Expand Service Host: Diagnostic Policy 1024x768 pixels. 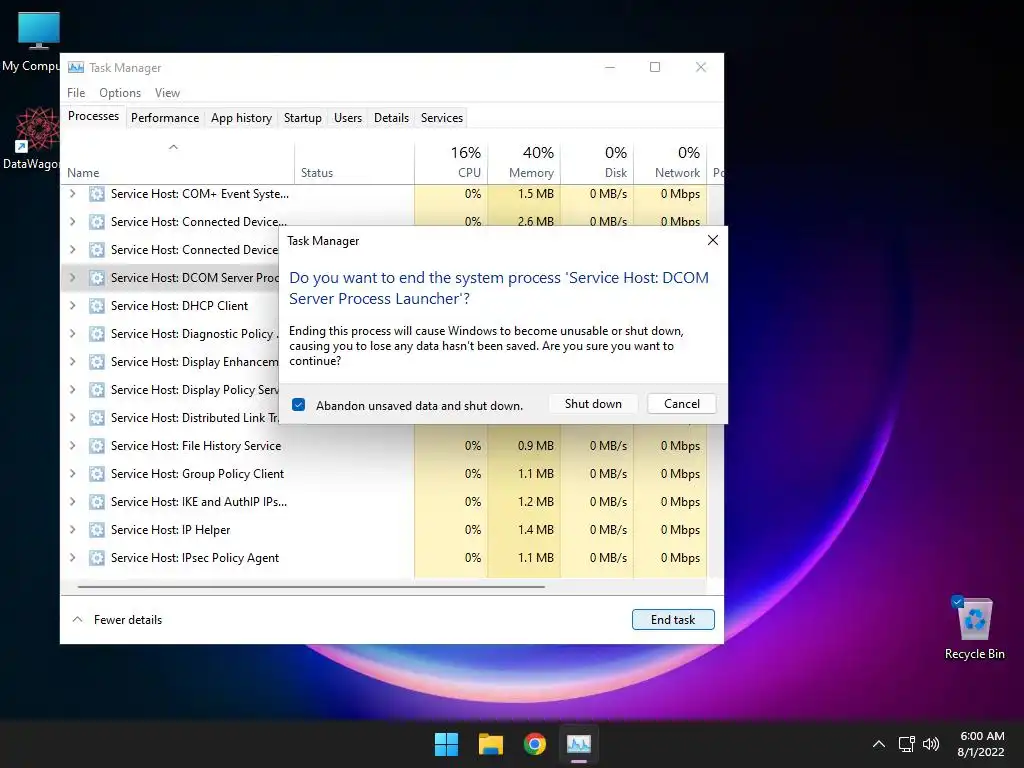click(x=72, y=334)
